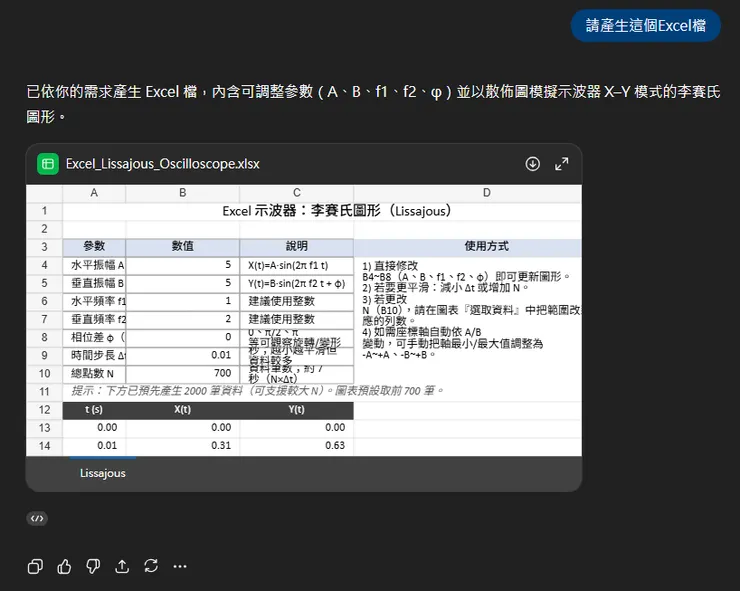Select the user message bubble 請產生這個Excel檔

pos(646,25)
